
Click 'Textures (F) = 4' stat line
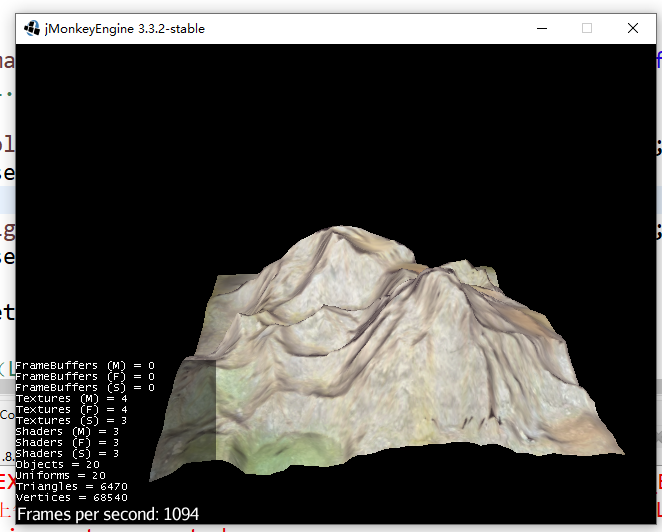click(71, 409)
